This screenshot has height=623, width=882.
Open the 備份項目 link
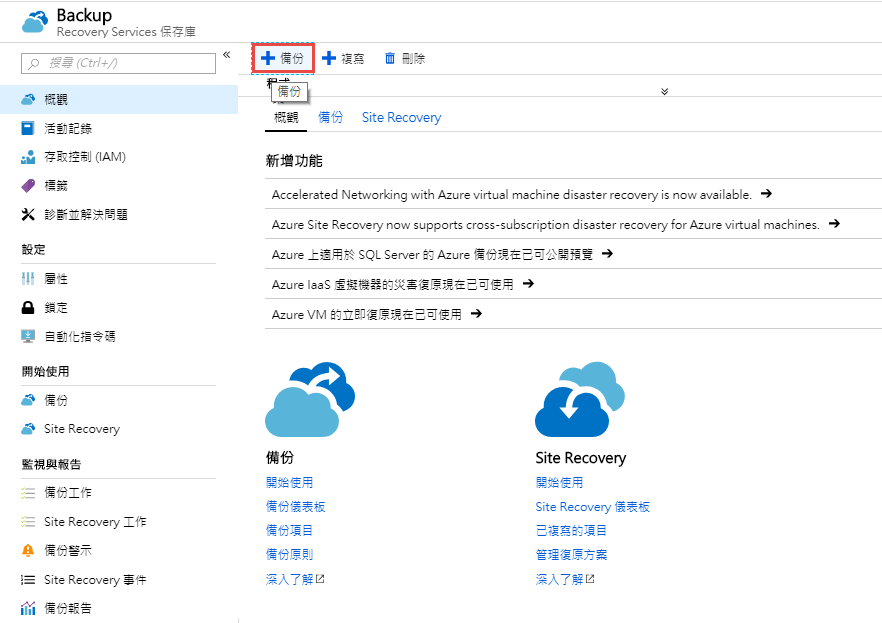[x=289, y=530]
